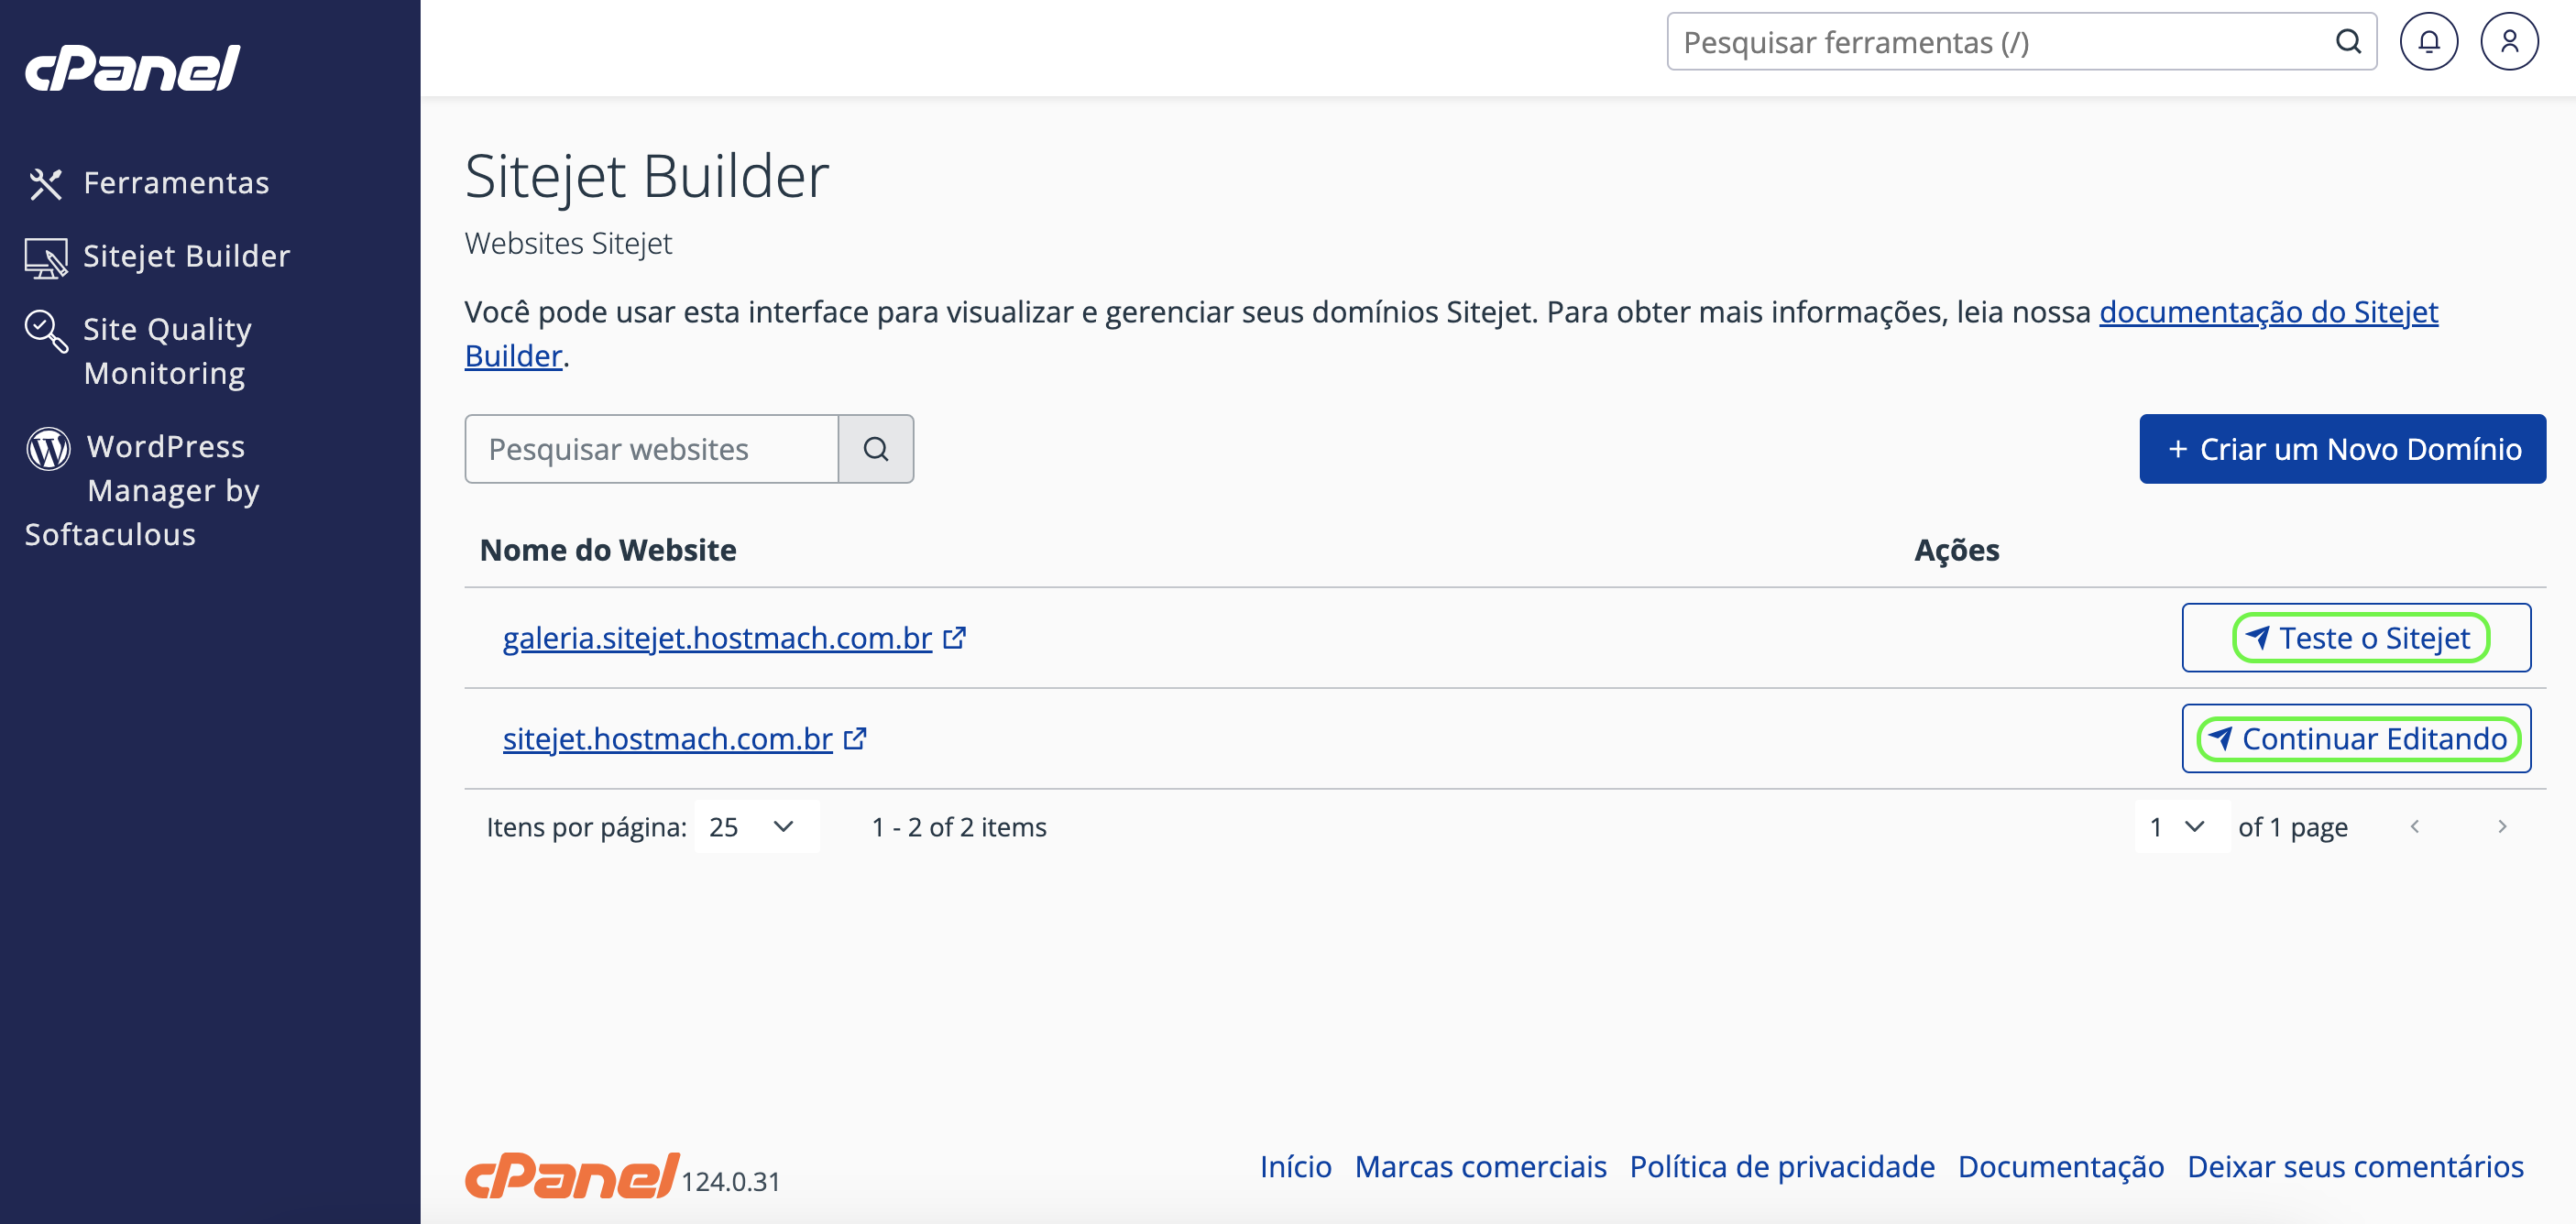Click the version number 124.0.31
Screen dimensions: 2576x1224
click(731, 1182)
